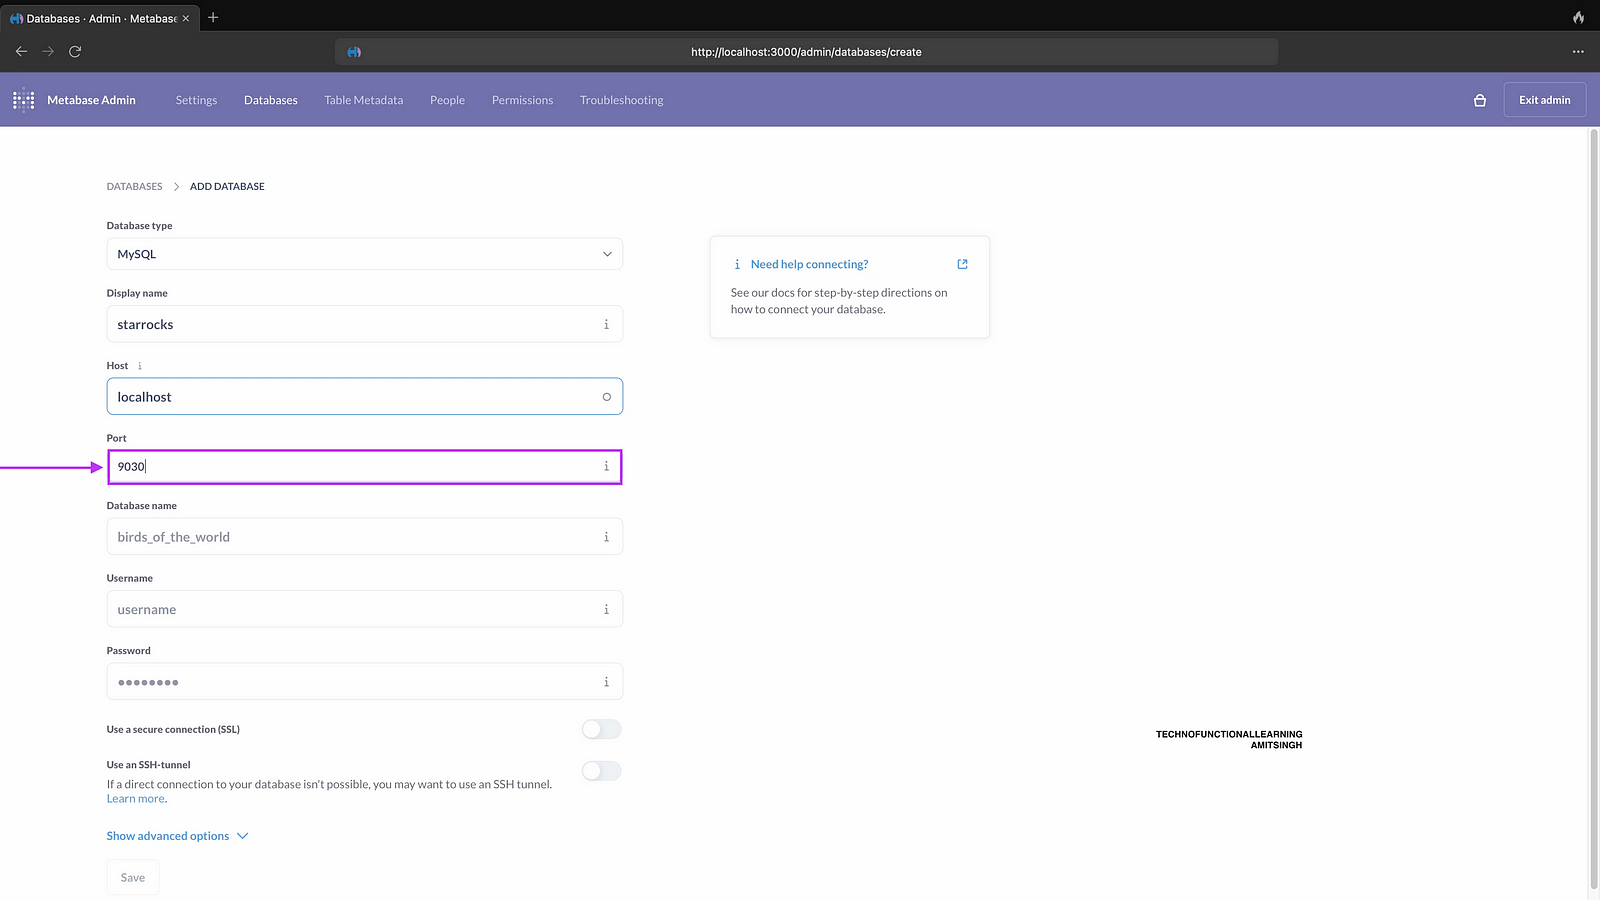Enable the SSH-tunnel toggle
This screenshot has height=900, width=1600.
pos(601,771)
